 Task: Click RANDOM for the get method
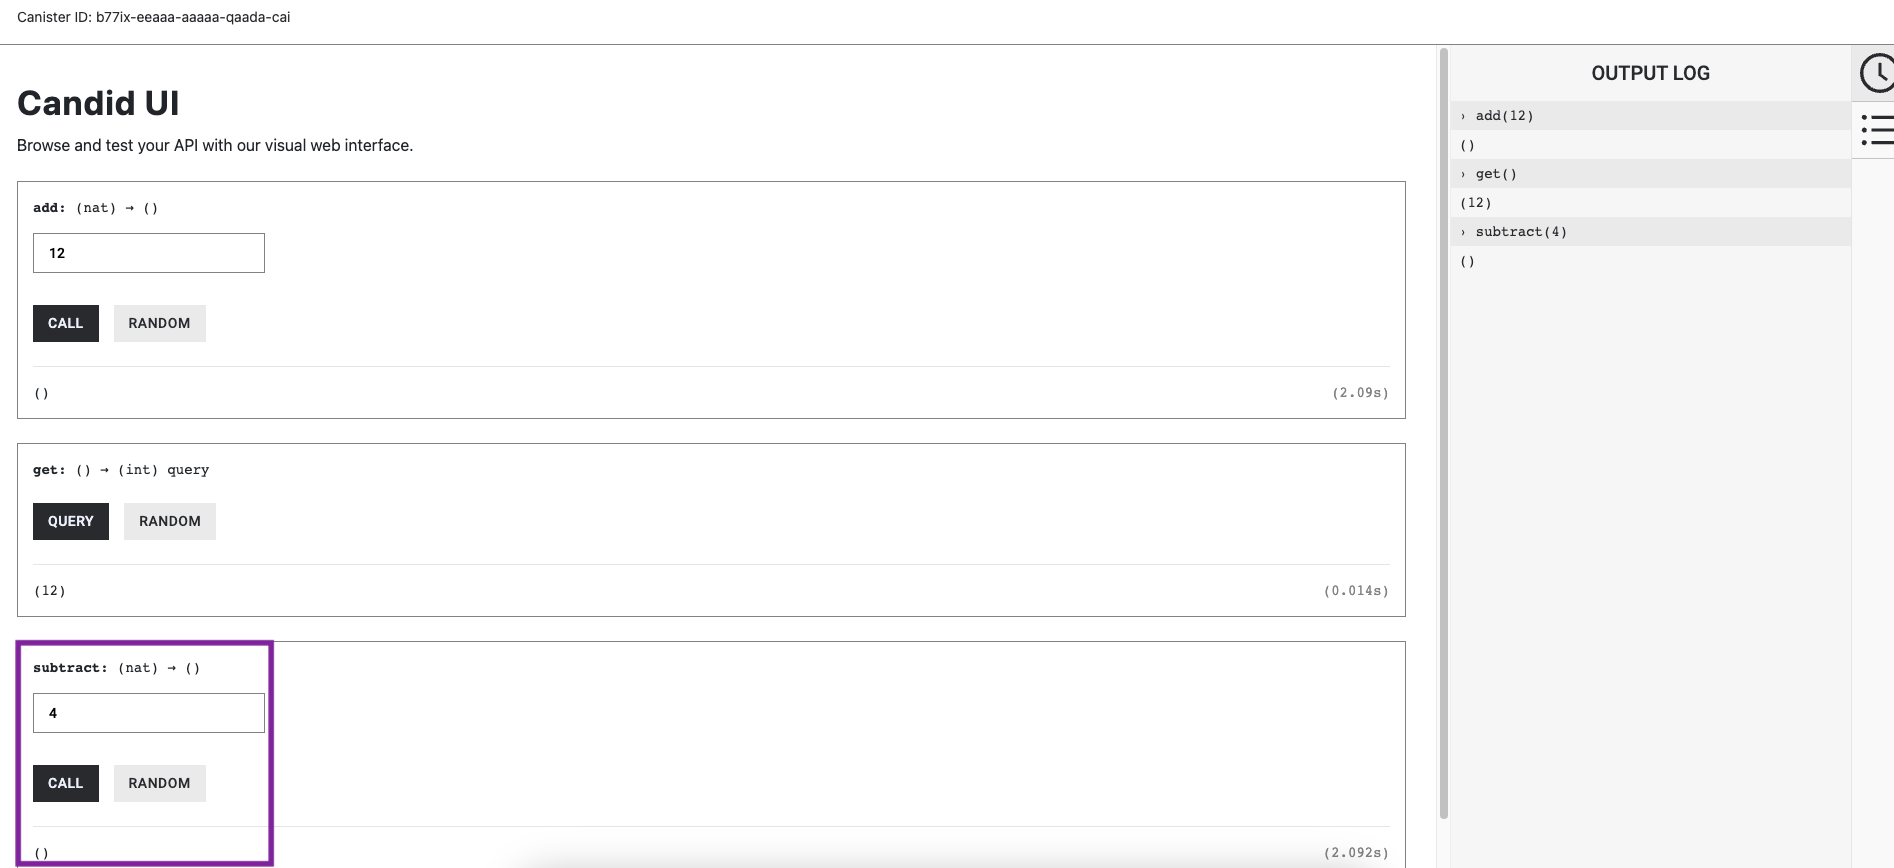coord(169,521)
